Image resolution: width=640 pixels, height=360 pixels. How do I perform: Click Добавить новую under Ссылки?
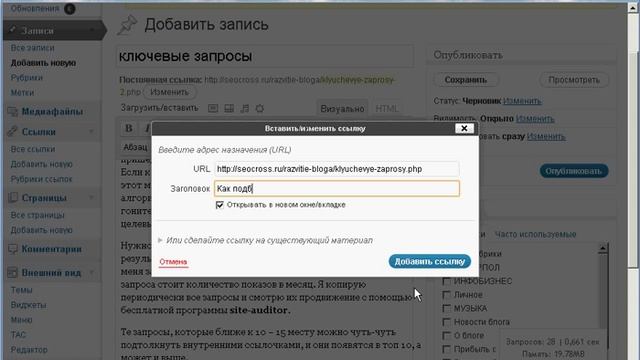[41, 164]
